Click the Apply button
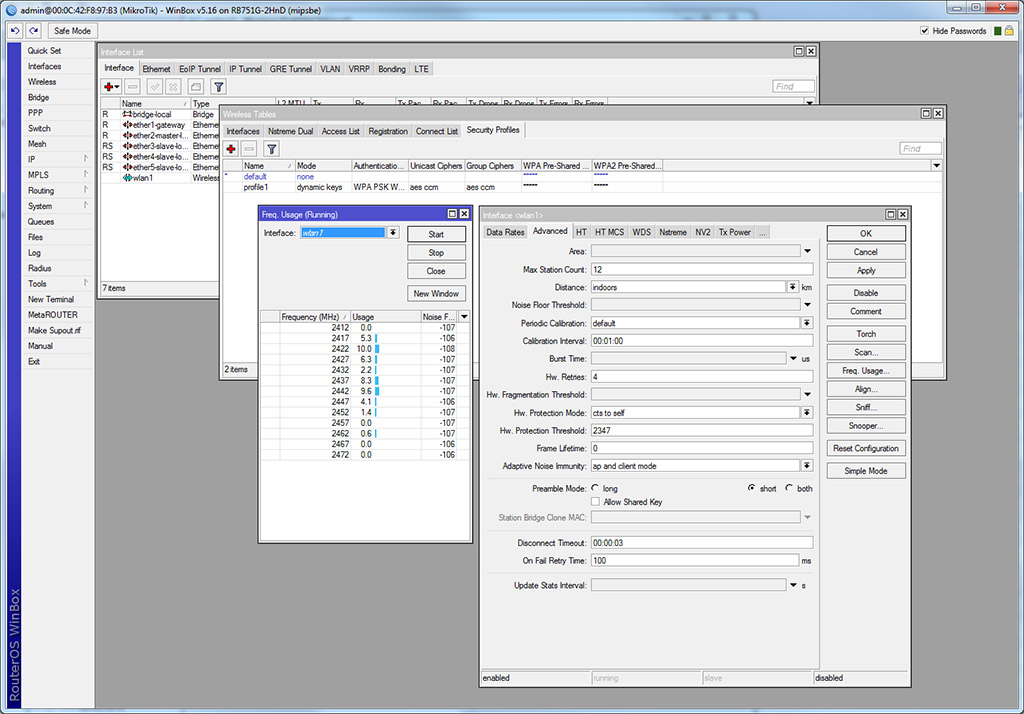This screenshot has width=1024, height=714. tap(865, 270)
